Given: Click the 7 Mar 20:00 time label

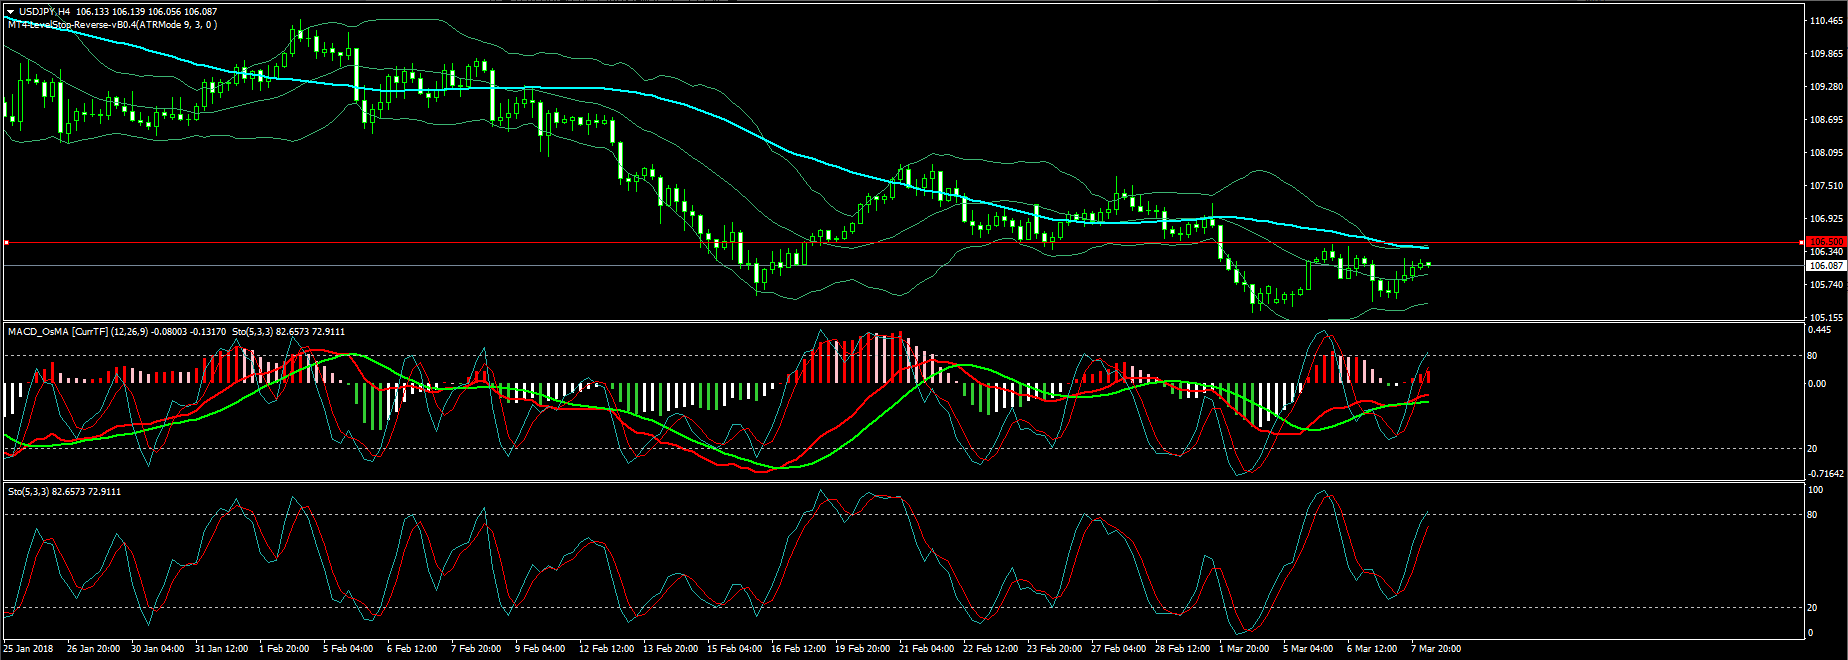Looking at the screenshot, I should 1435,648.
